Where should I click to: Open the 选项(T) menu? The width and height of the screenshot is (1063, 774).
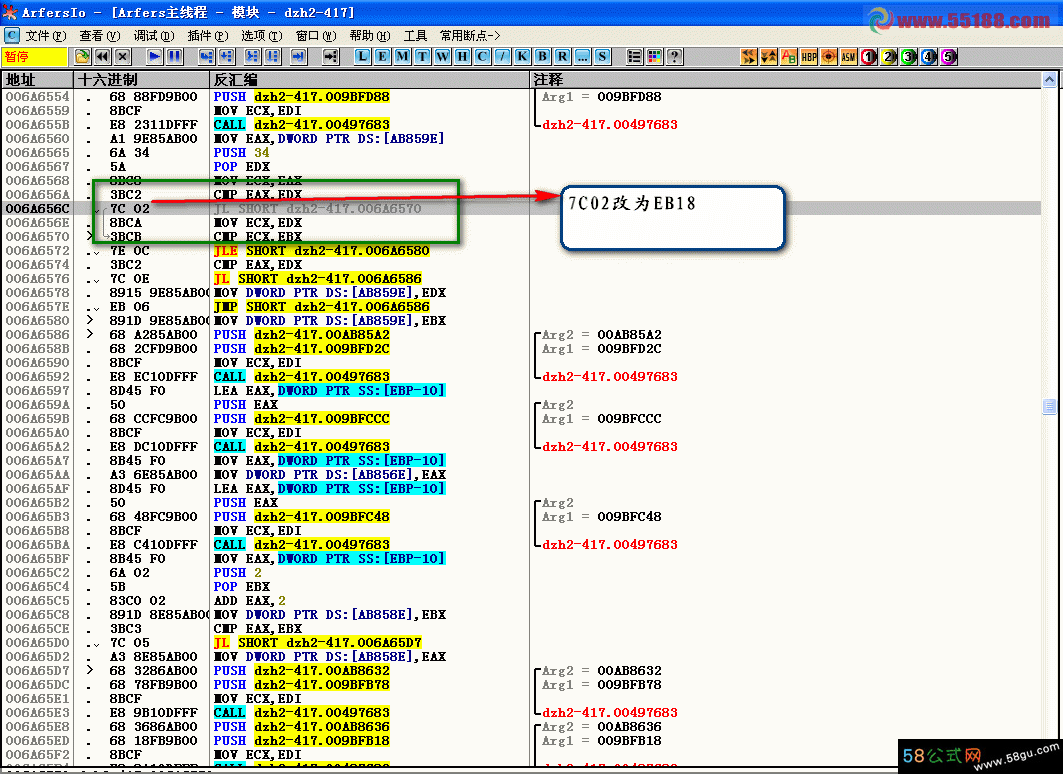pyautogui.click(x=262, y=35)
